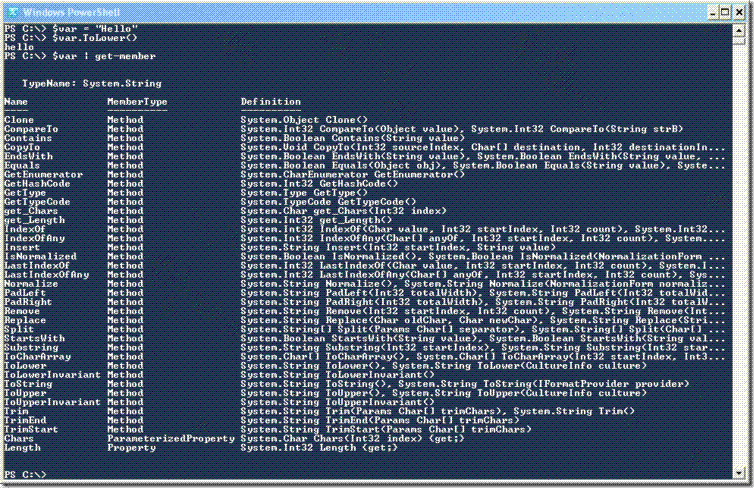Click the 'Replace' member name
Viewport: 754px width, 488px height.
coord(25,320)
